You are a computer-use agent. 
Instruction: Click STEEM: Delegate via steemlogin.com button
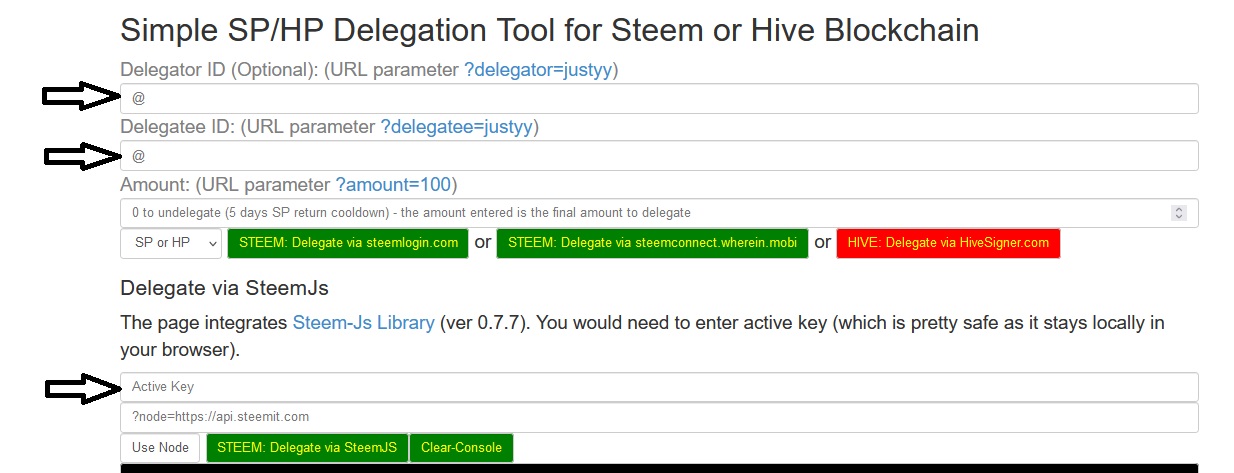click(x=348, y=243)
